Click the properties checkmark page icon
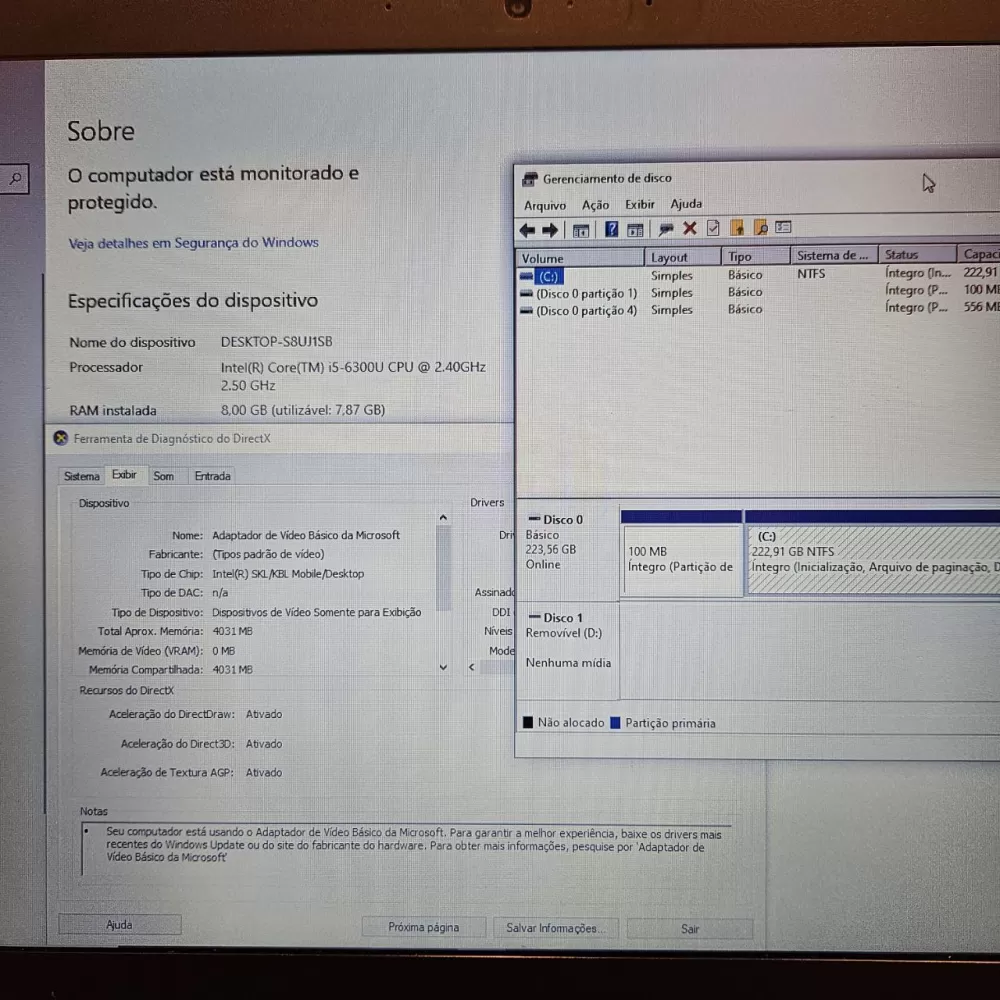The height and width of the screenshot is (1000, 1000). pyautogui.click(x=713, y=228)
